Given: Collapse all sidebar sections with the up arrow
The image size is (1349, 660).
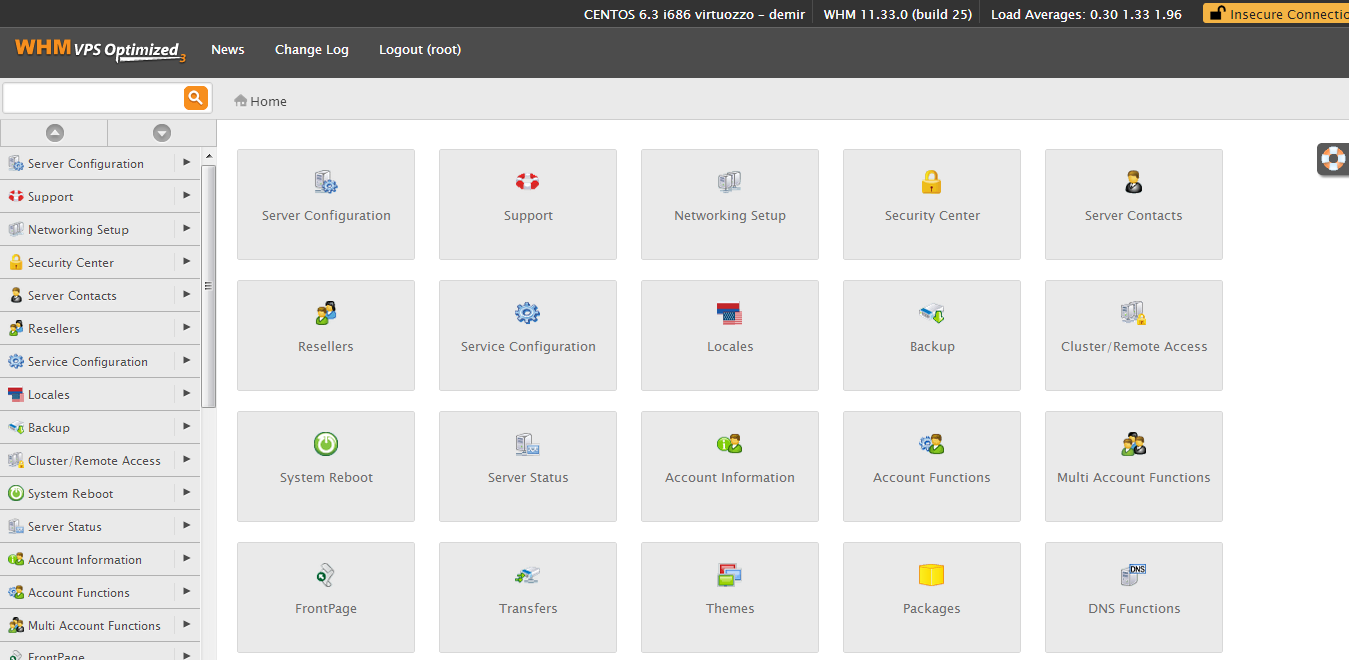Looking at the screenshot, I should (x=53, y=132).
